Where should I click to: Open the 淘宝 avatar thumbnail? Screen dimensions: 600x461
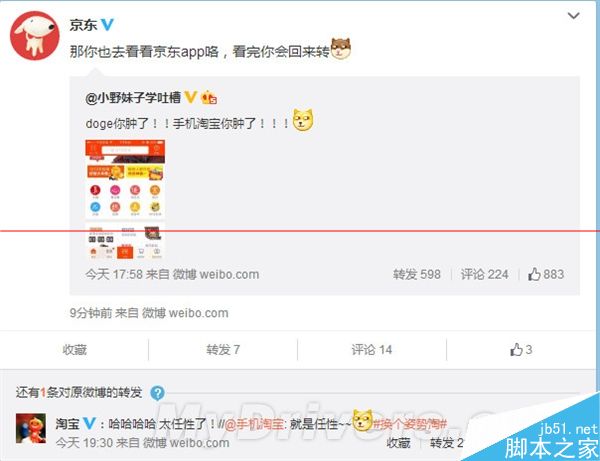(31, 428)
